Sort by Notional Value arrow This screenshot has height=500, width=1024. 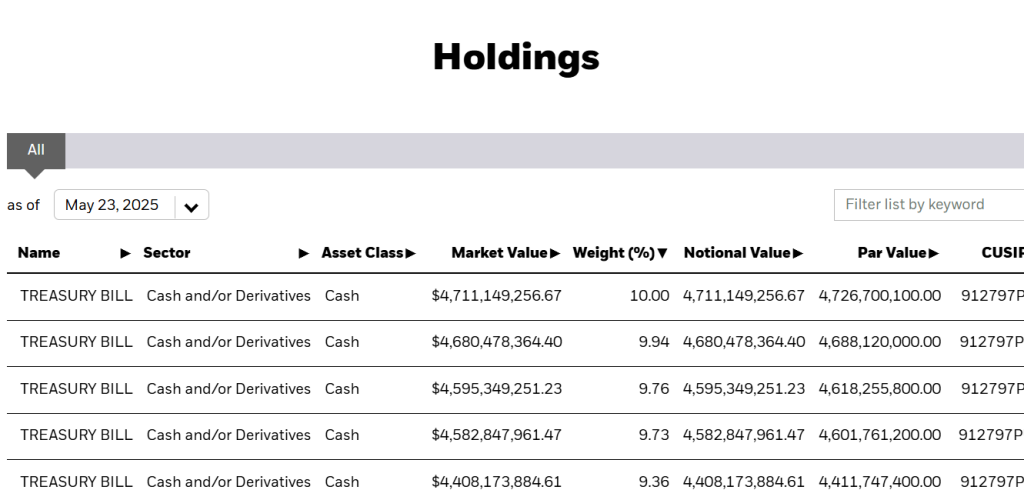pyautogui.click(x=798, y=253)
